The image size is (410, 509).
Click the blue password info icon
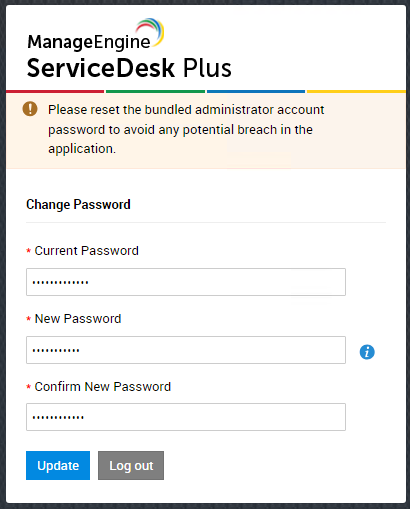click(367, 352)
